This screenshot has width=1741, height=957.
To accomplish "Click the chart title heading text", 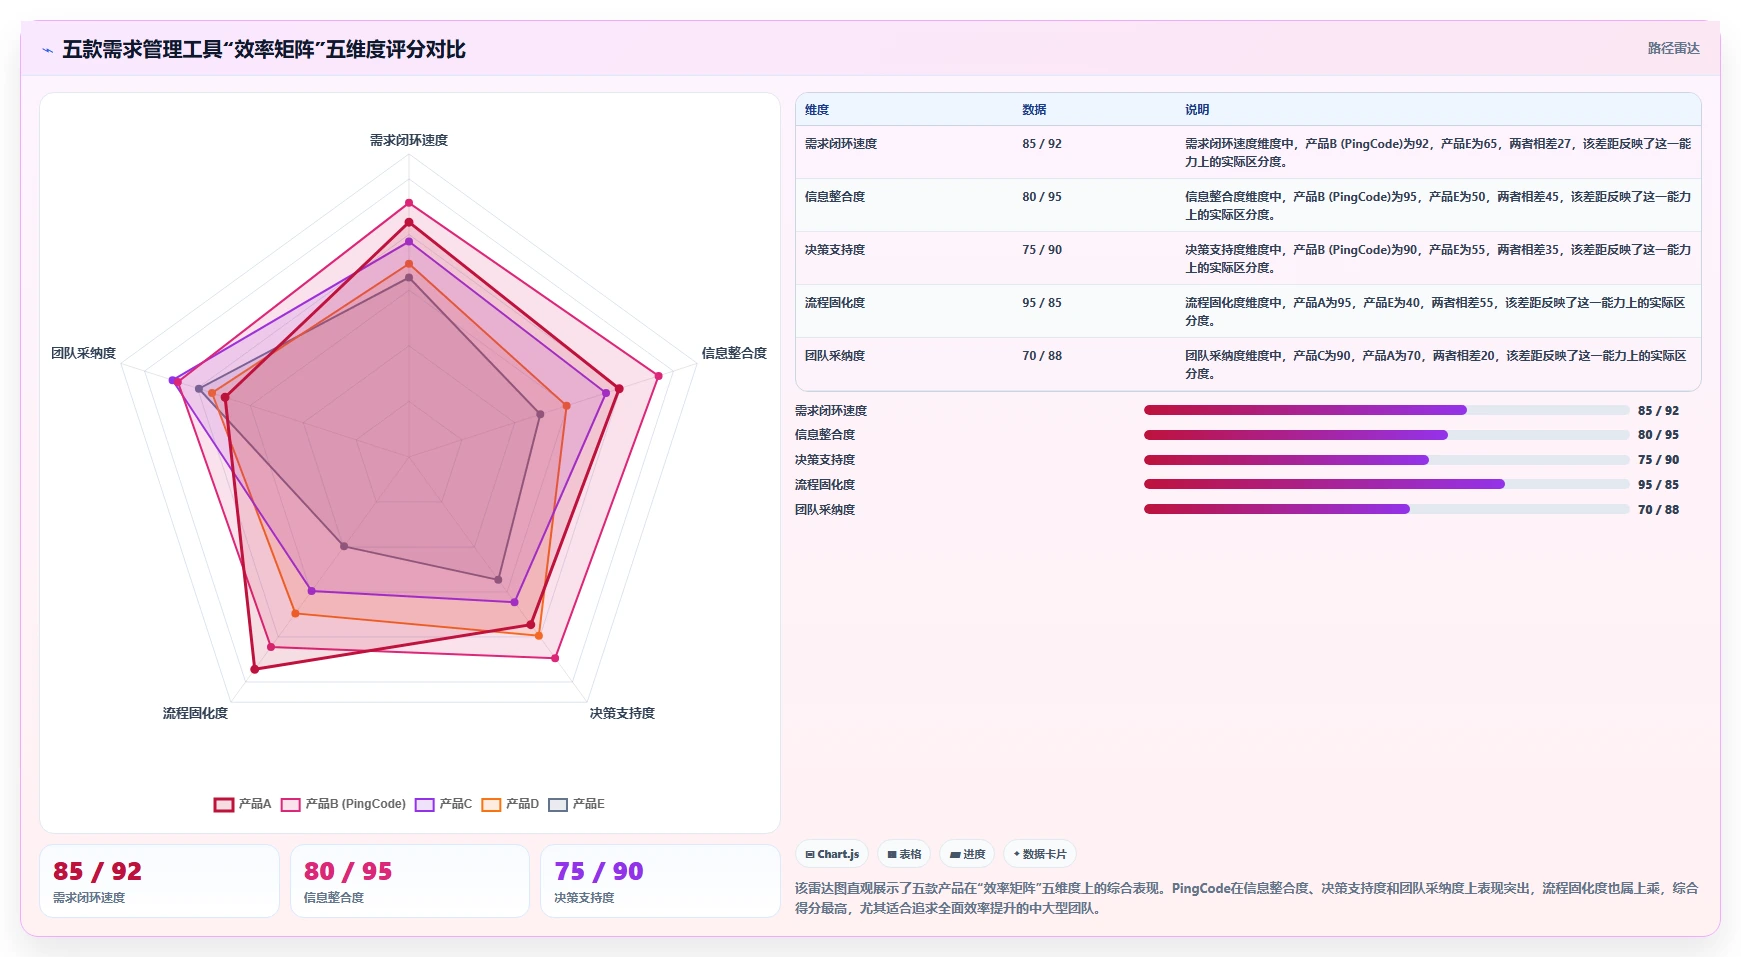I will pos(264,50).
